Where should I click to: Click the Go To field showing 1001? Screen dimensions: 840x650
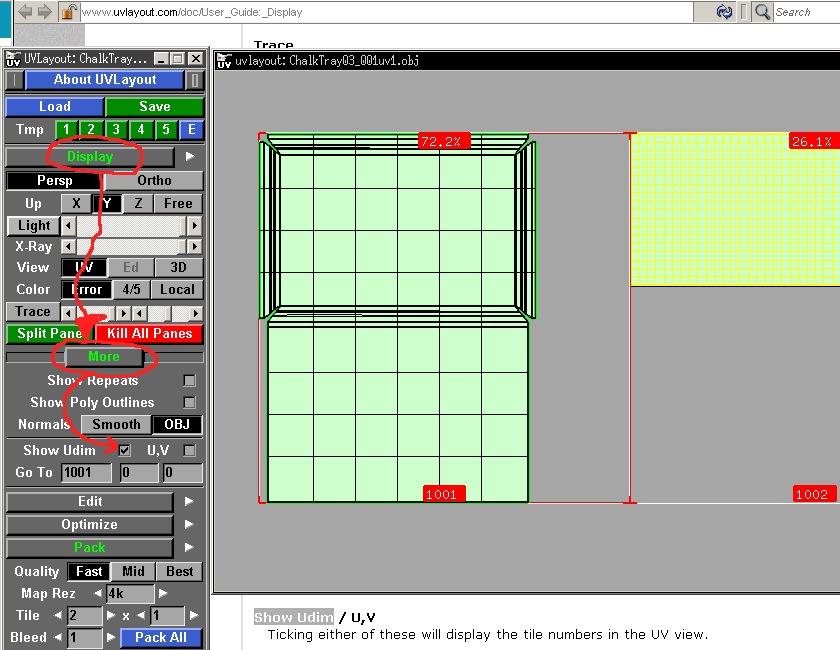(x=86, y=473)
